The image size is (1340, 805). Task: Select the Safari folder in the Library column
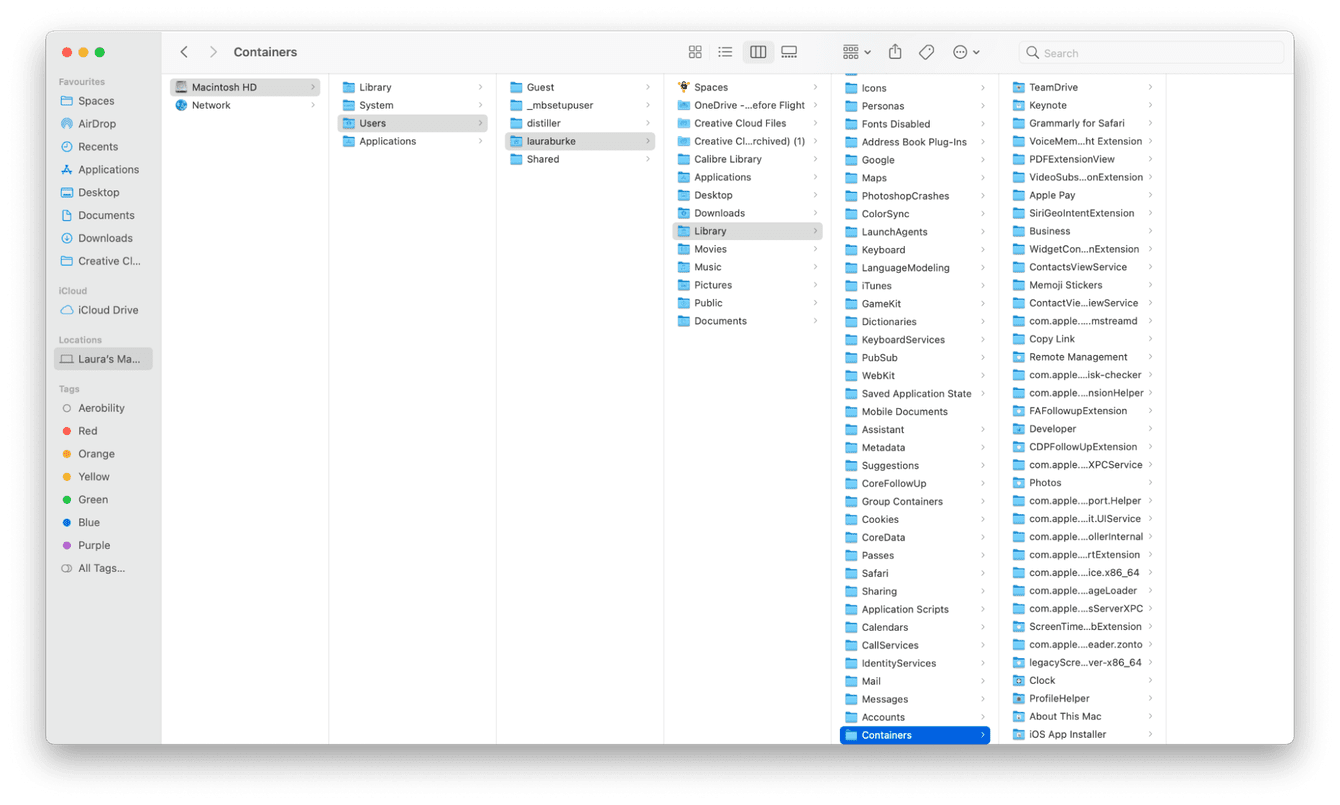879,573
